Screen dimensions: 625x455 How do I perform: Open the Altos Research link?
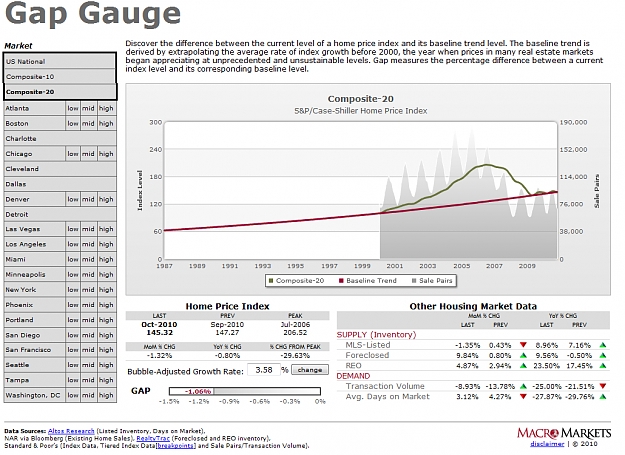71,431
